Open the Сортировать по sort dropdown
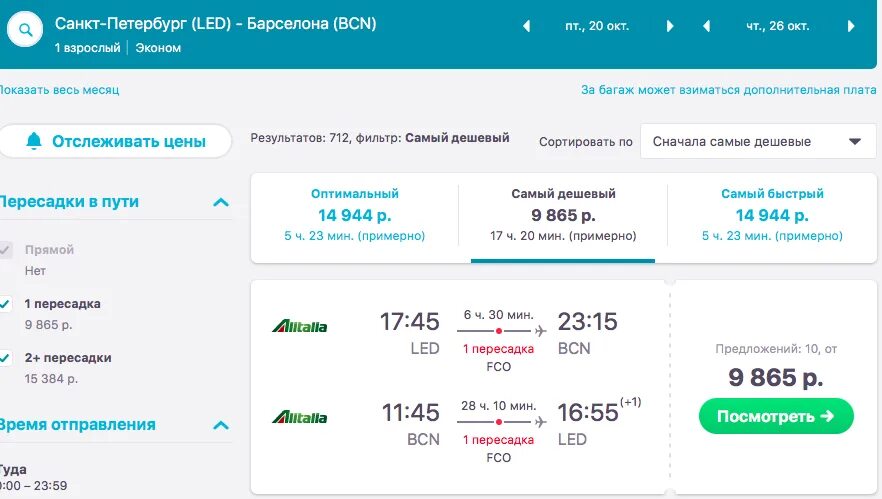The width and height of the screenshot is (882, 499). tap(757, 141)
